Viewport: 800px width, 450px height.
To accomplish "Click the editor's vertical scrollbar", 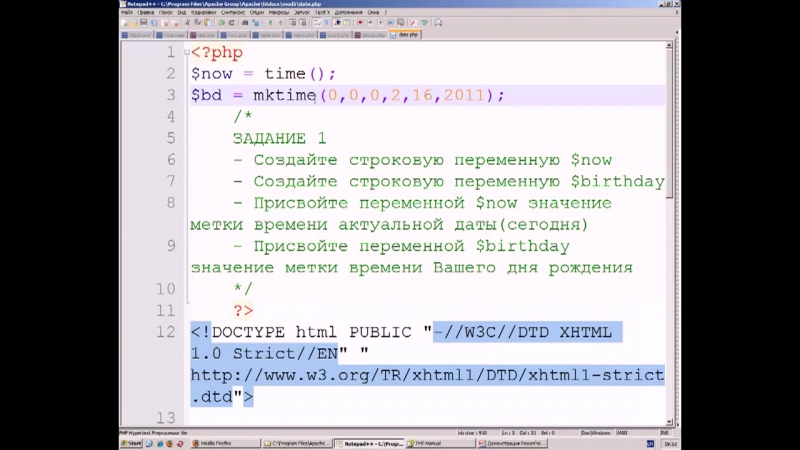I will click(x=673, y=200).
